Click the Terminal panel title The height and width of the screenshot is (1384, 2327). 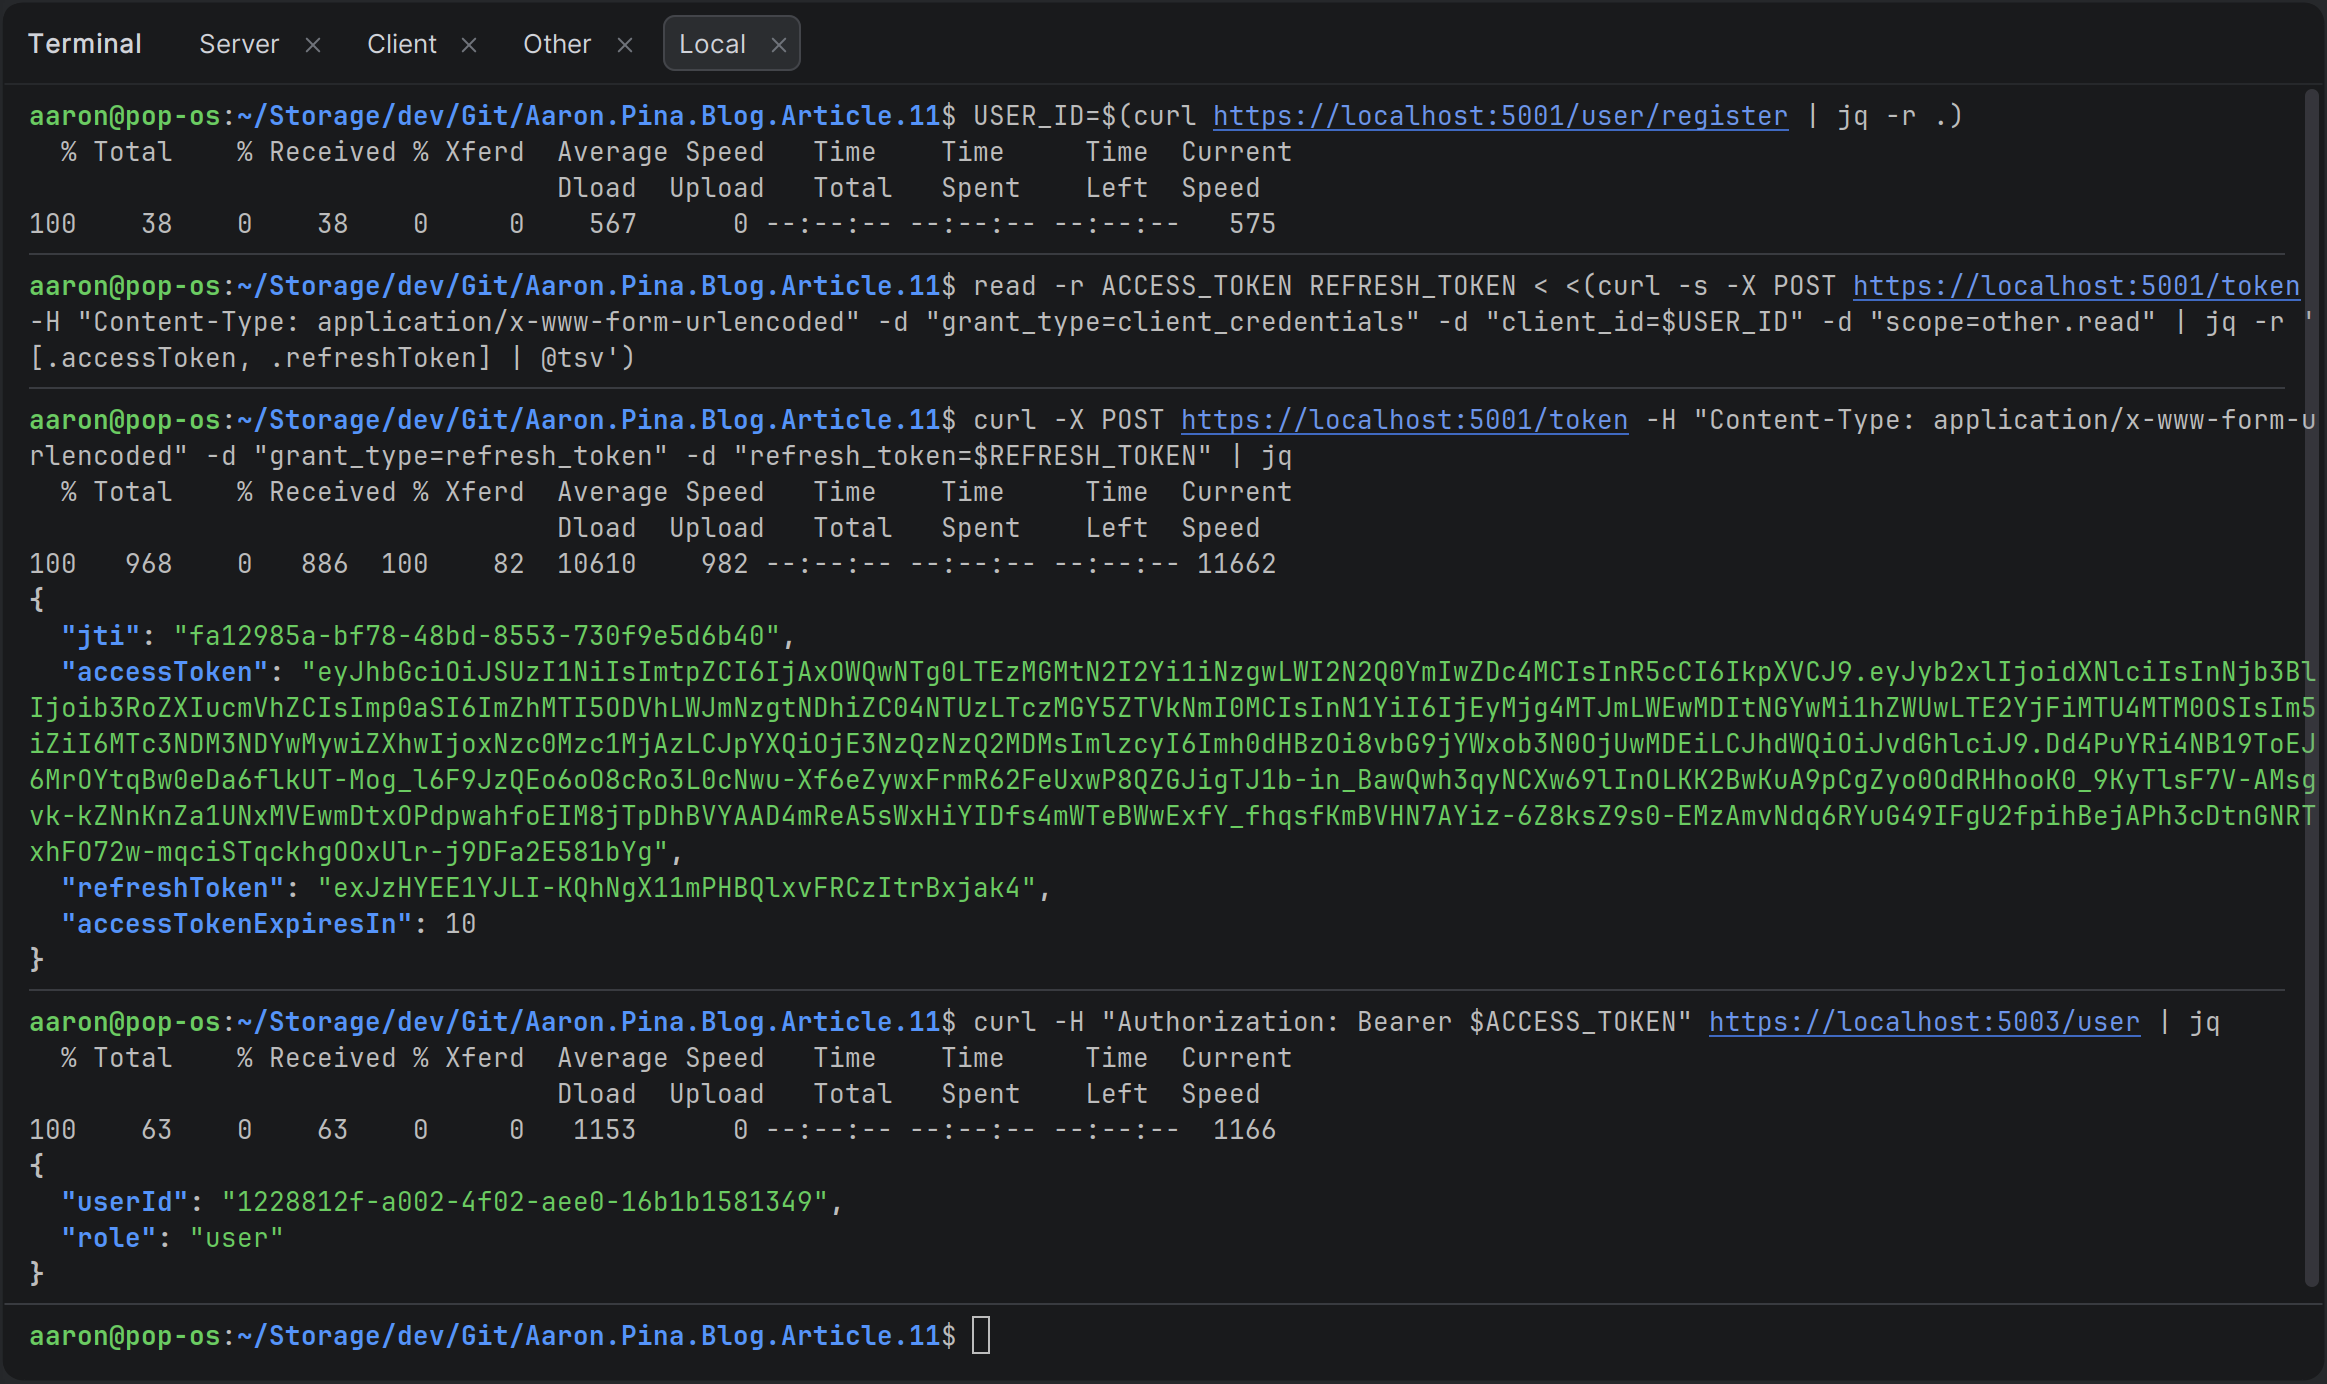(x=85, y=44)
